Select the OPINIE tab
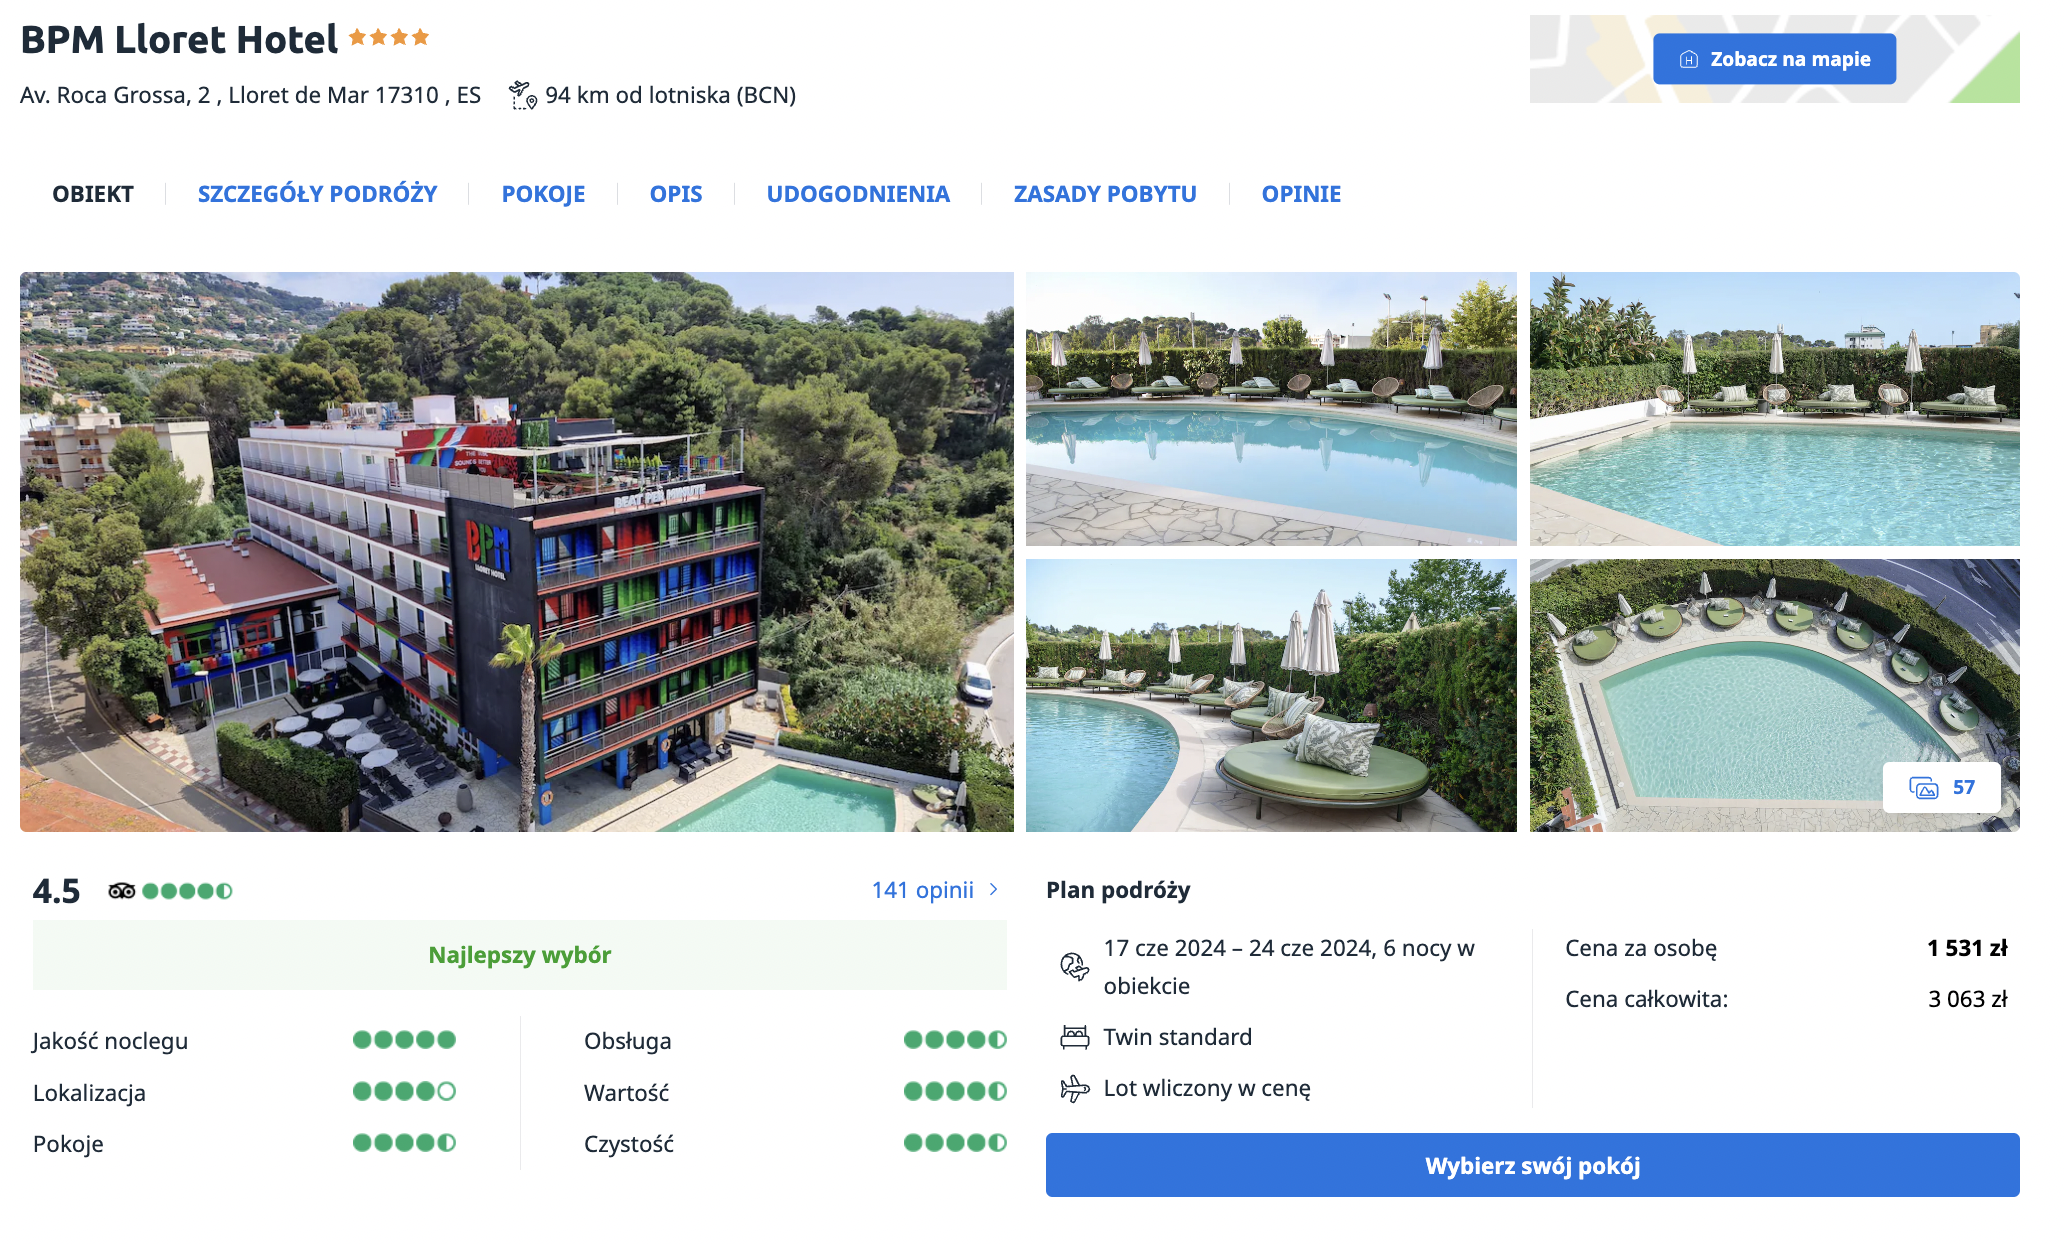 point(1301,194)
